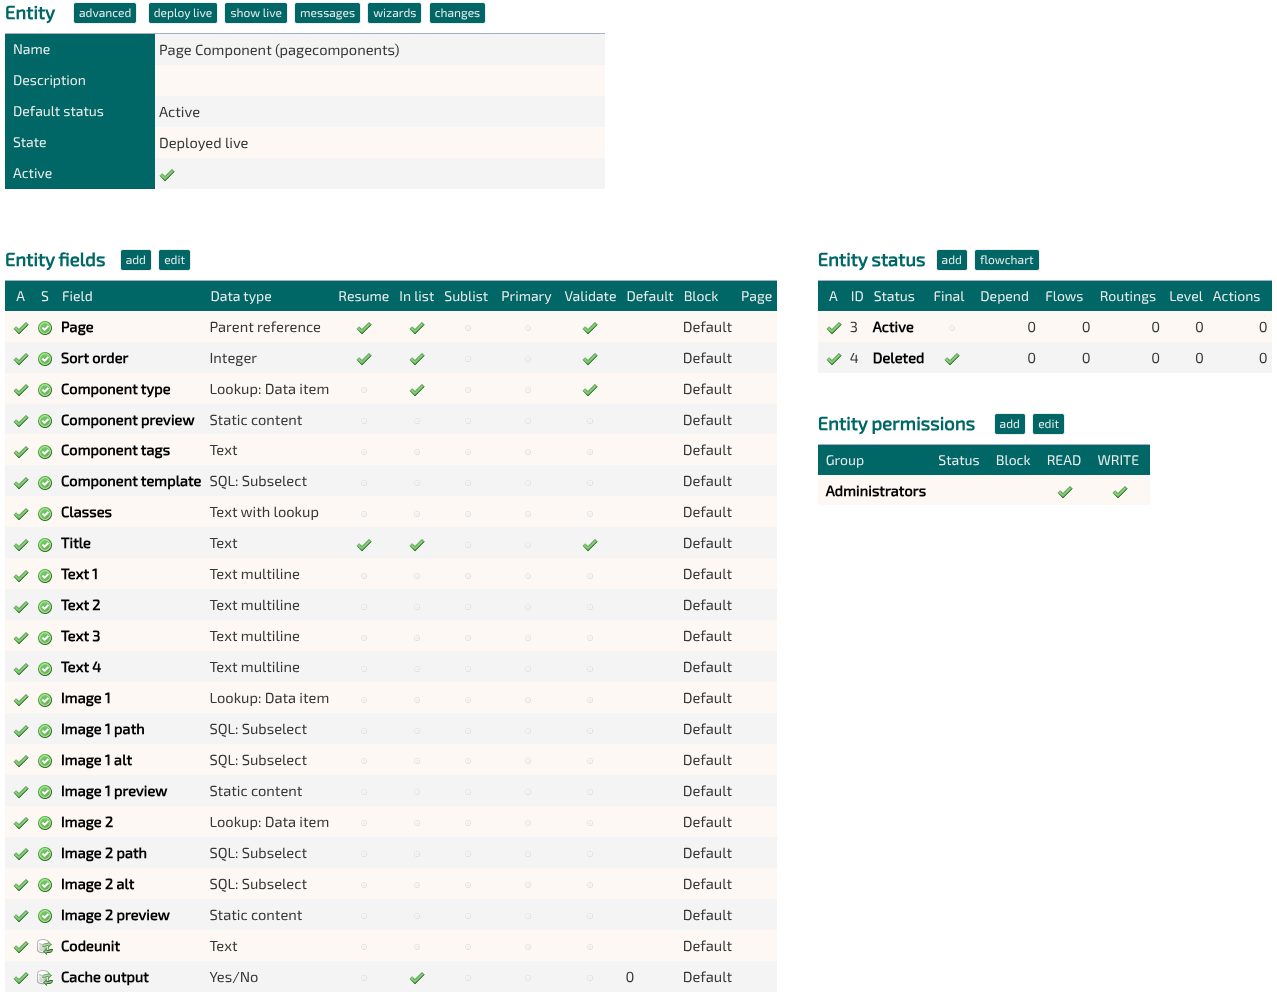Click the status icon for Cache output field
This screenshot has height=998, width=1277.
[x=45, y=978]
